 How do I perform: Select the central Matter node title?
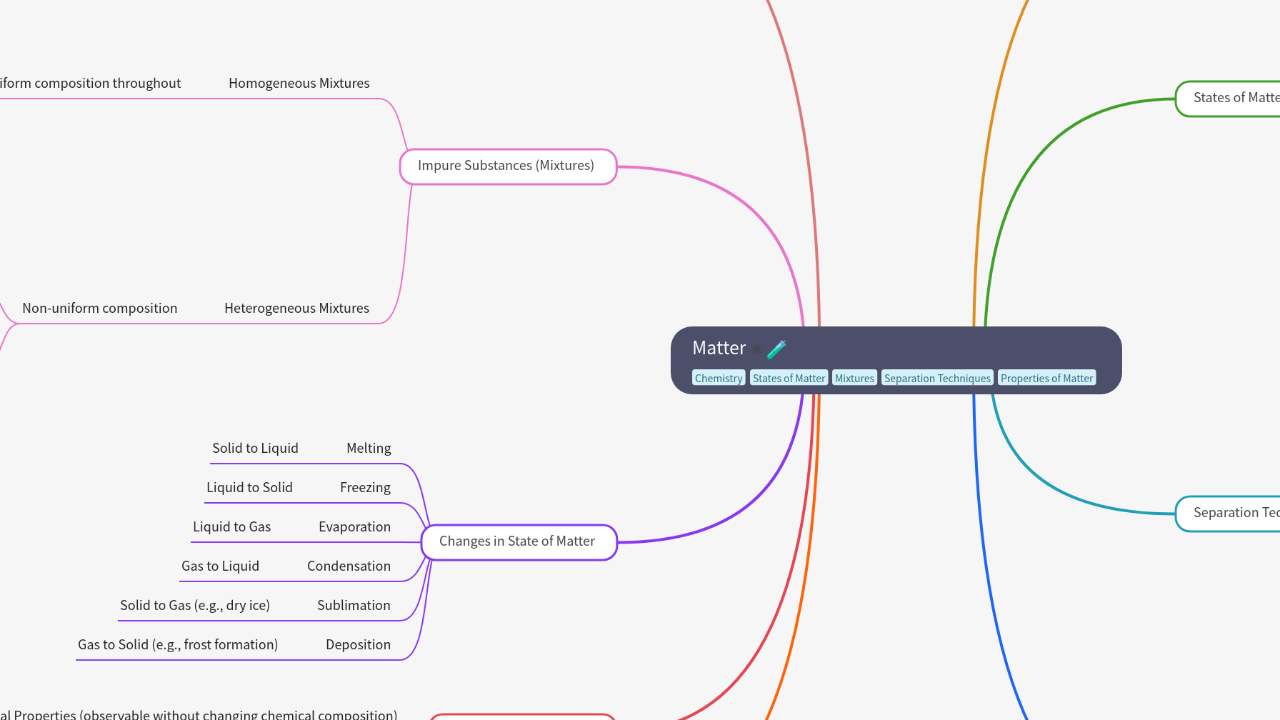coord(719,348)
